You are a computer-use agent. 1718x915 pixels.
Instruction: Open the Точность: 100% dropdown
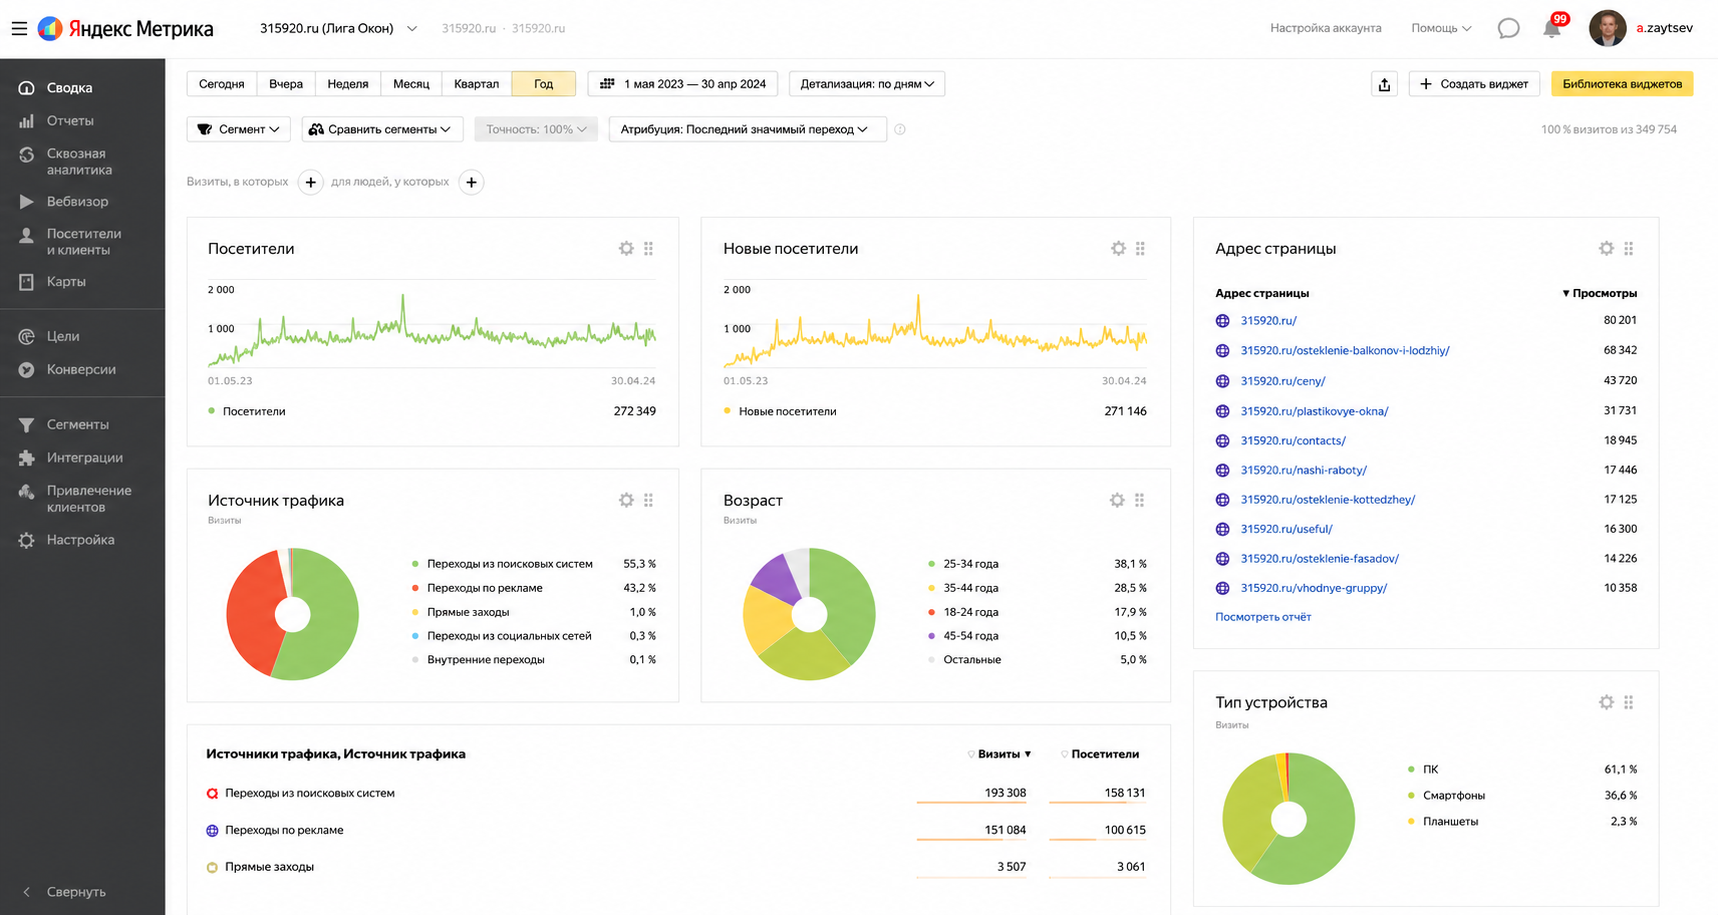tap(536, 129)
